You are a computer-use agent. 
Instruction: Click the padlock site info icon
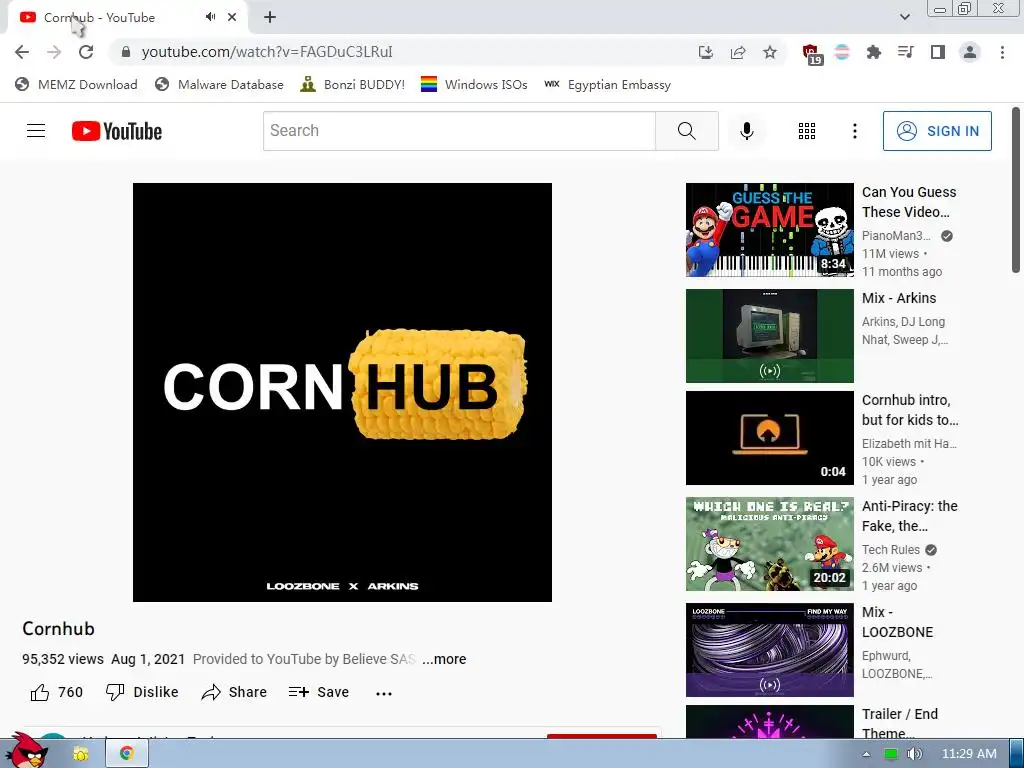[x=126, y=52]
